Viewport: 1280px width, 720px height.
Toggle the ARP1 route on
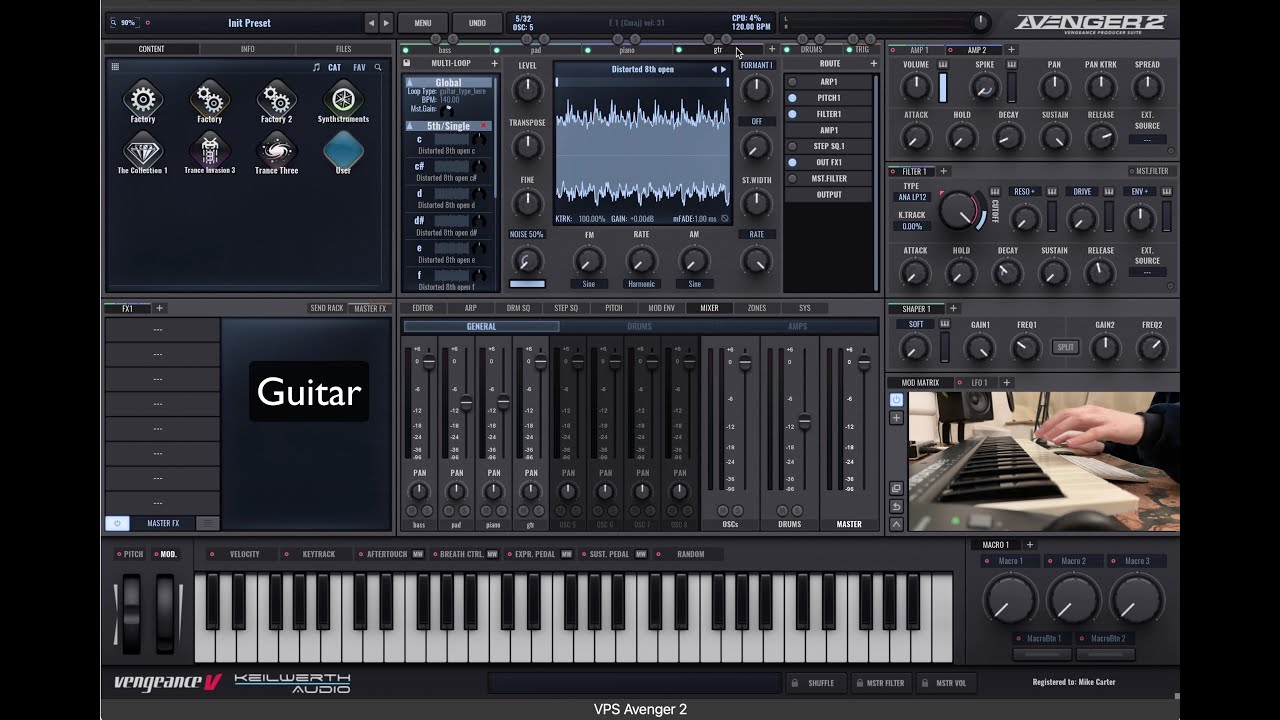tap(792, 82)
